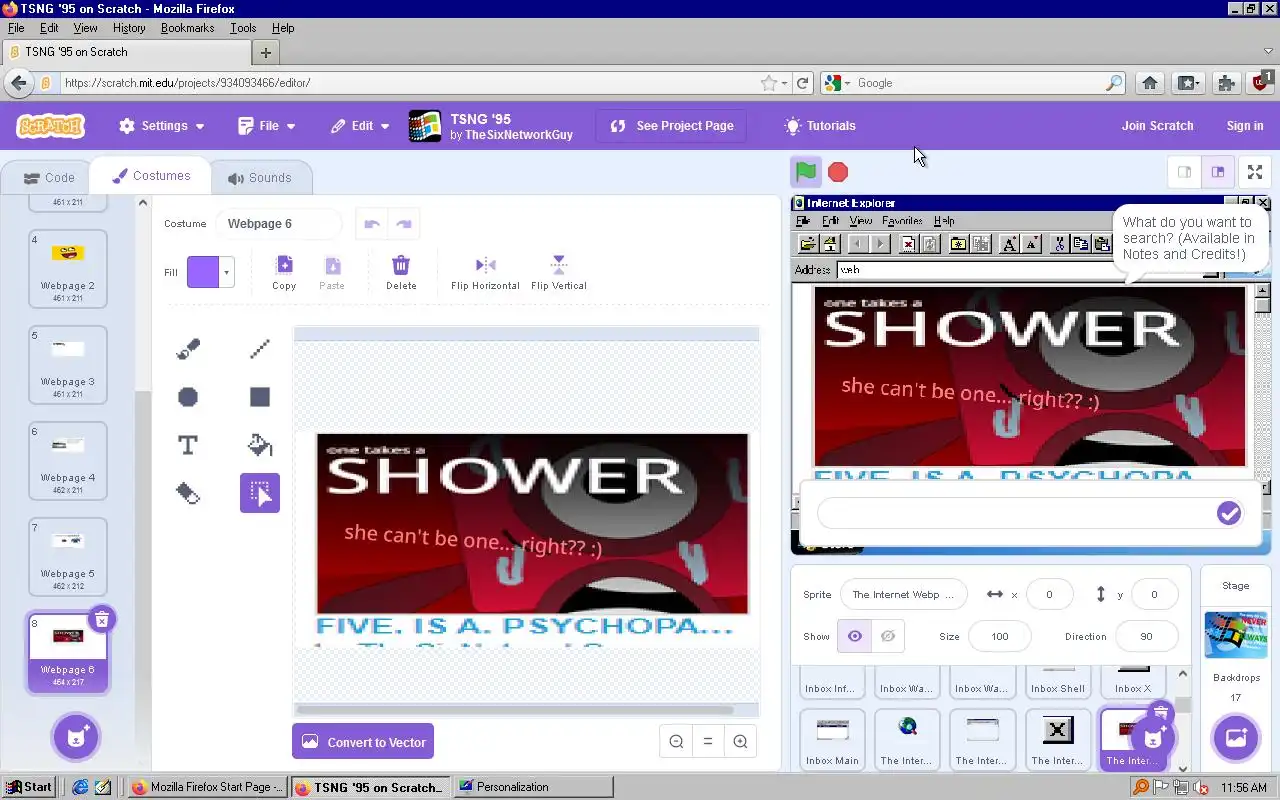Flip the costume horizontally
This screenshot has width=1280, height=800.
coord(485,272)
